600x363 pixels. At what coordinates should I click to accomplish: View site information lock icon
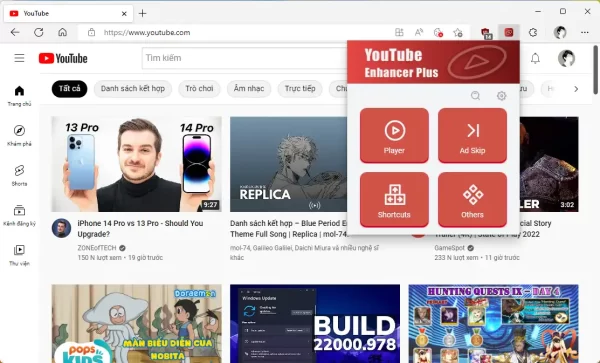pyautogui.click(x=91, y=33)
